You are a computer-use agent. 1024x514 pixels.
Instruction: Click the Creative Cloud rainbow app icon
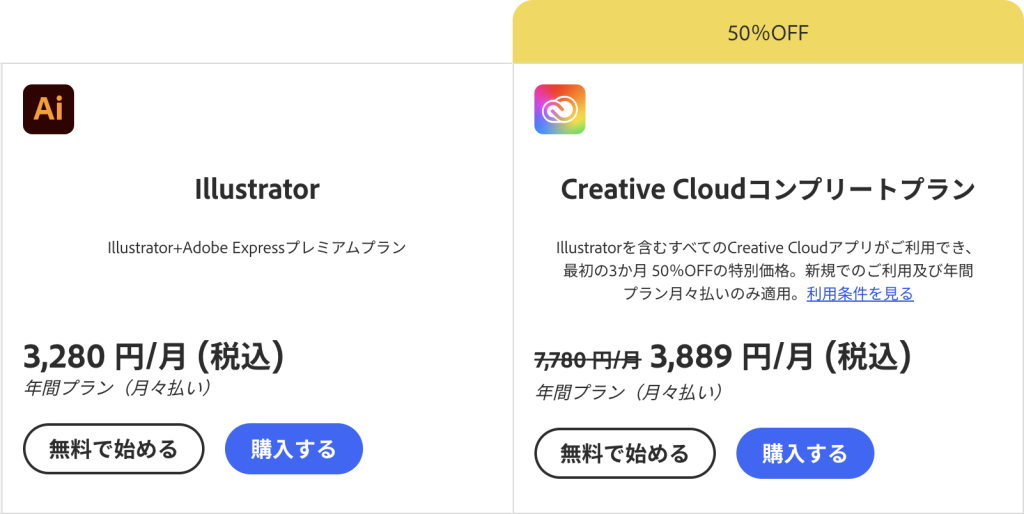coord(560,109)
